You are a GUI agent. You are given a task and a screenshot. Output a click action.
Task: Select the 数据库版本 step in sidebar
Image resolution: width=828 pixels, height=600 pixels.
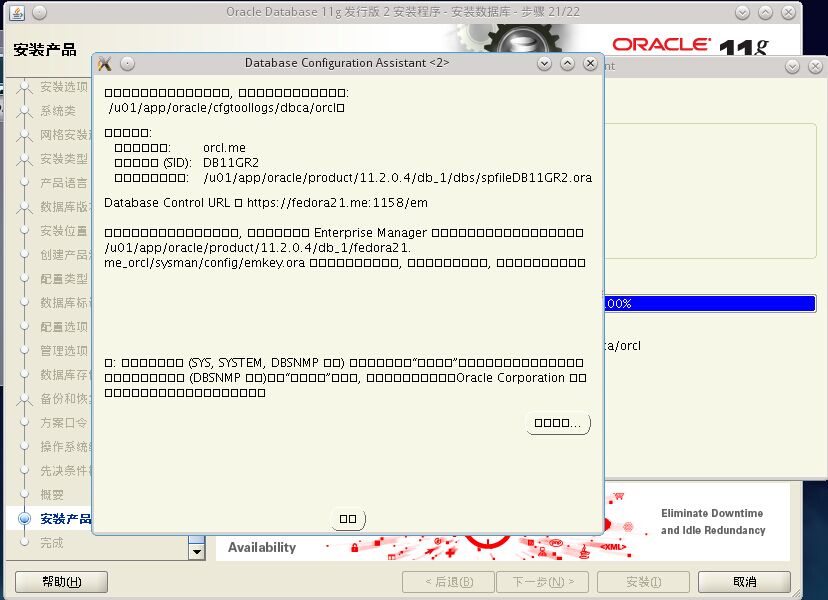(65, 207)
